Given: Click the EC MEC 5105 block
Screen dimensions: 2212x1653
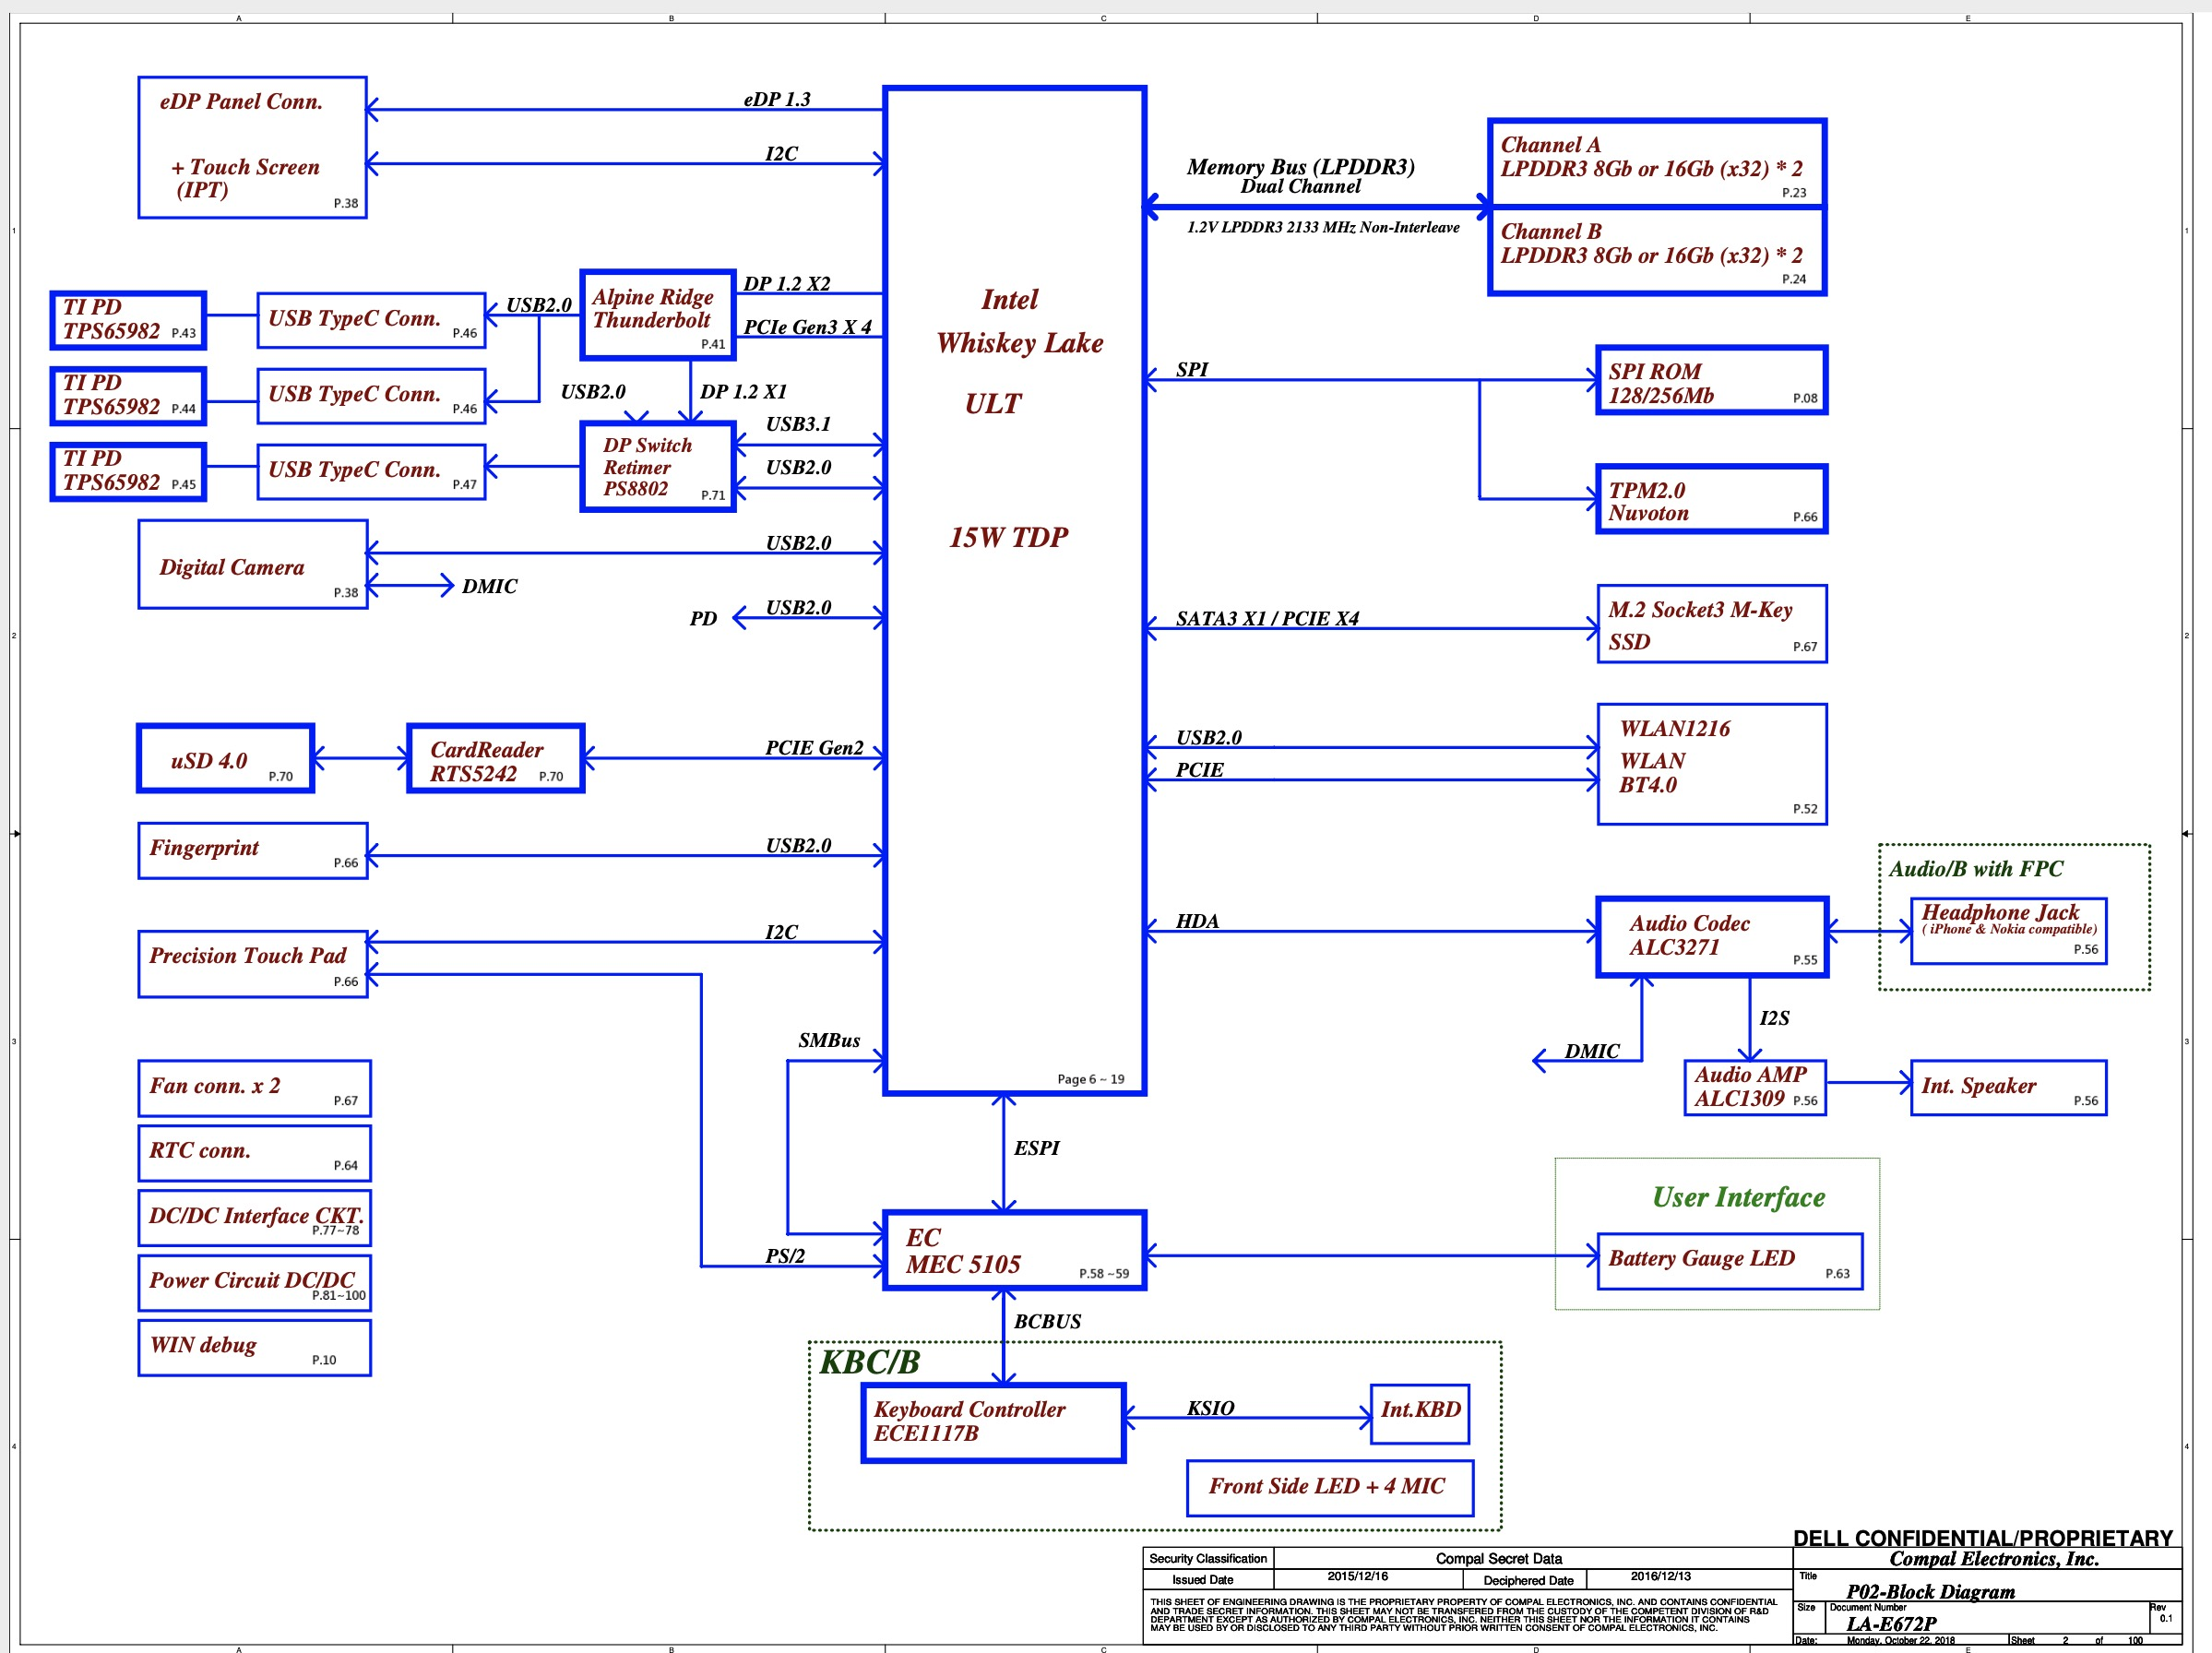Looking at the screenshot, I should click(x=1014, y=1251).
